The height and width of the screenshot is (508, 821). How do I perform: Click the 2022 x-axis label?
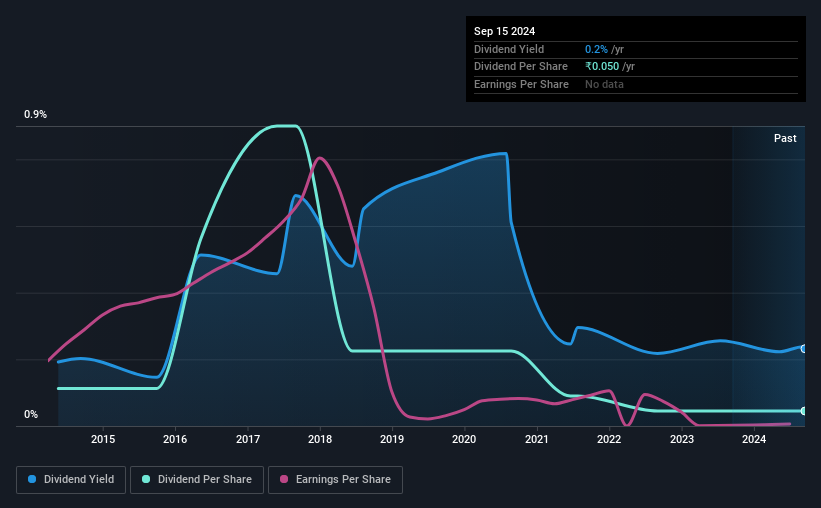609,439
